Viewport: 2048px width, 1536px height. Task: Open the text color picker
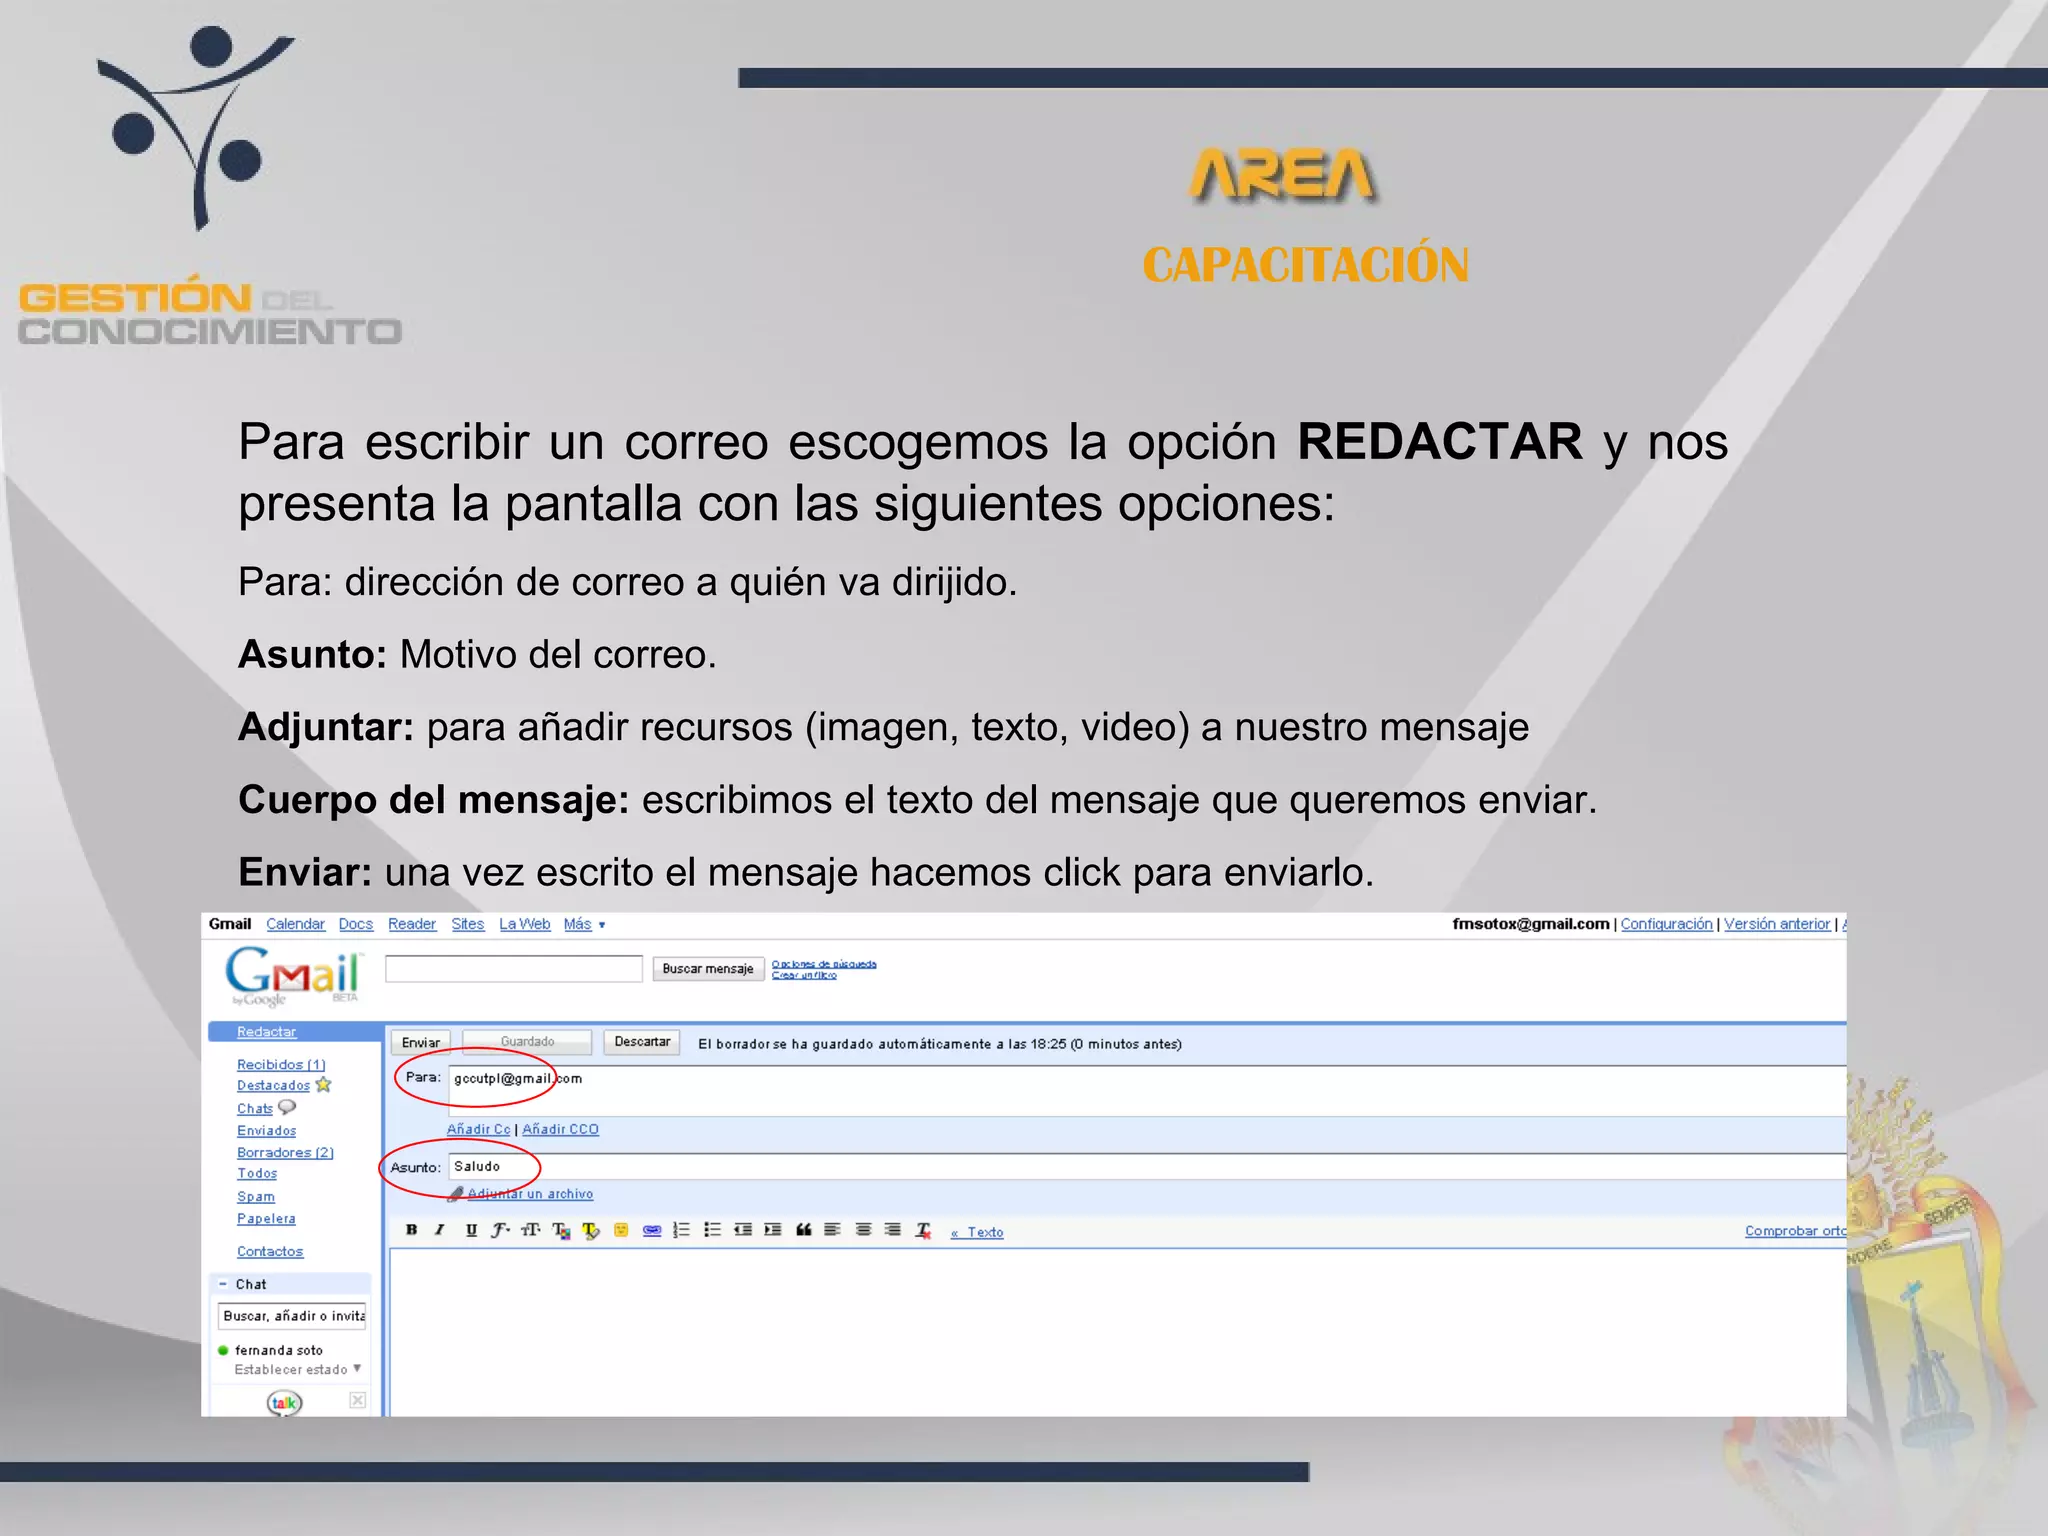[x=561, y=1230]
